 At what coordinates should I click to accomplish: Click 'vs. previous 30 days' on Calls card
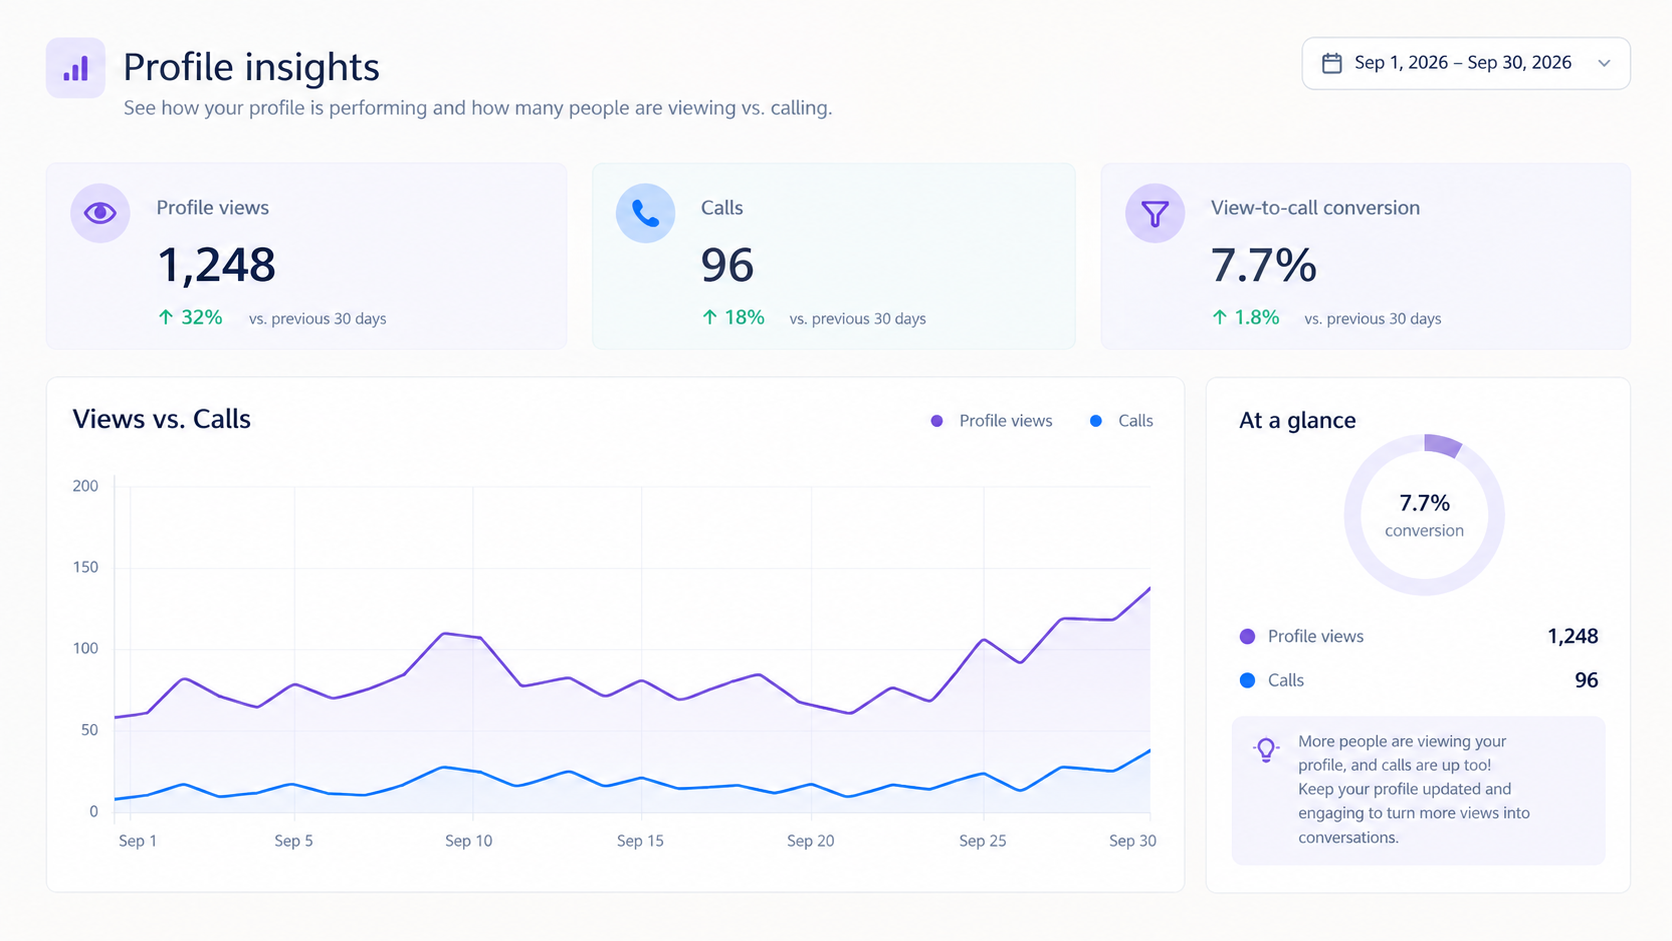coord(858,319)
